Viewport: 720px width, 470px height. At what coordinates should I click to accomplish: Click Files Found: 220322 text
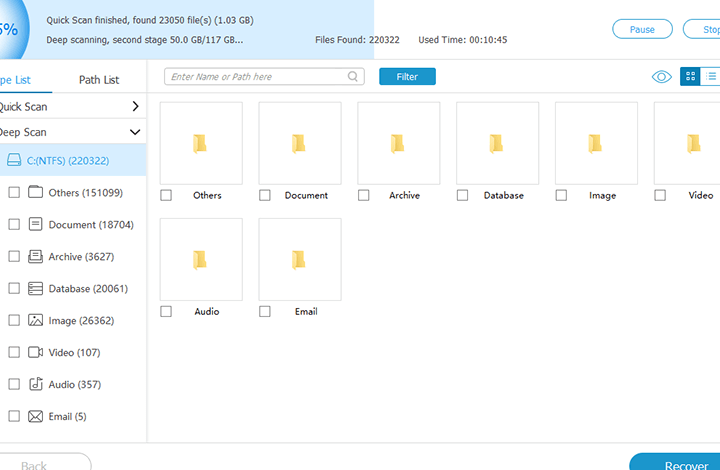[357, 40]
